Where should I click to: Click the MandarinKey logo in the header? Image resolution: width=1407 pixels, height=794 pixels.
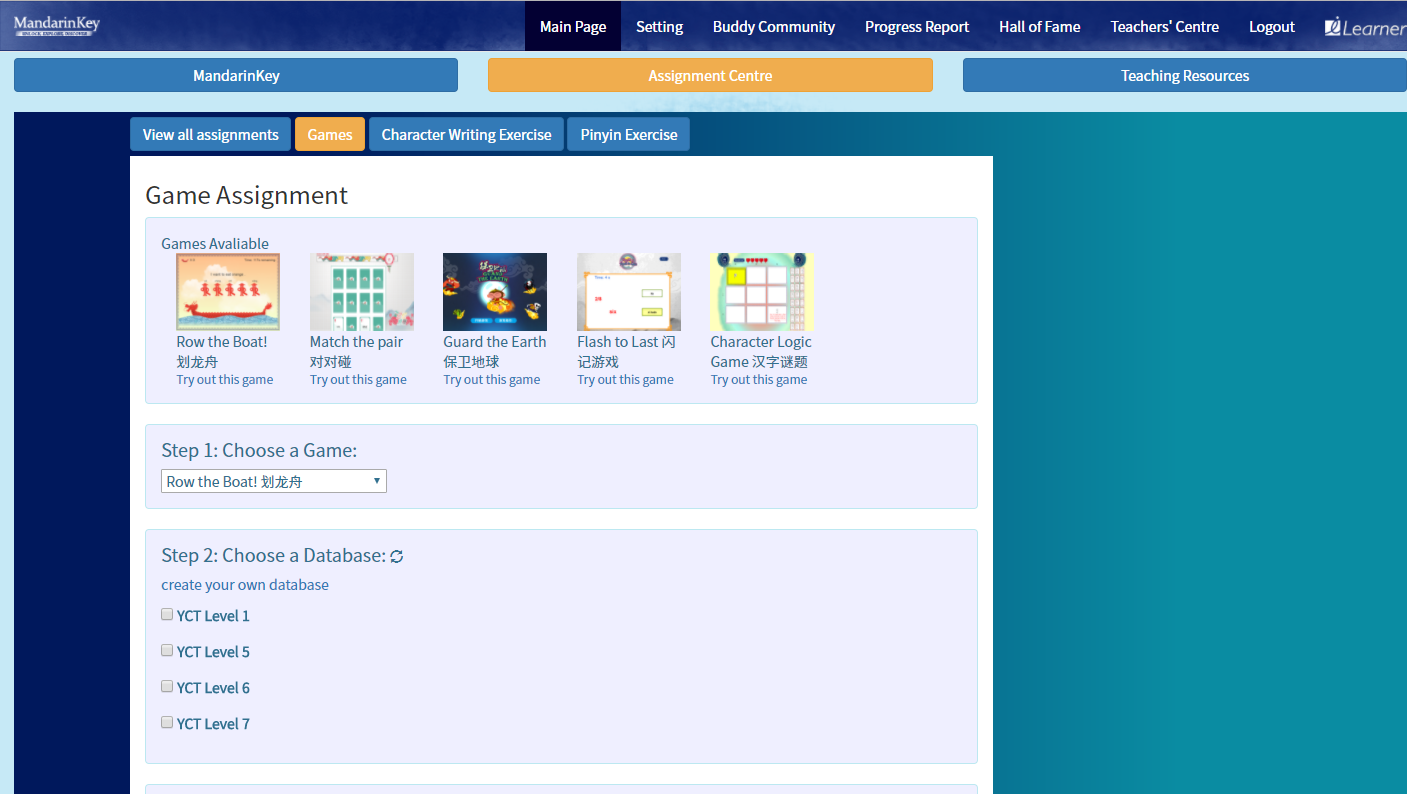click(x=57, y=25)
